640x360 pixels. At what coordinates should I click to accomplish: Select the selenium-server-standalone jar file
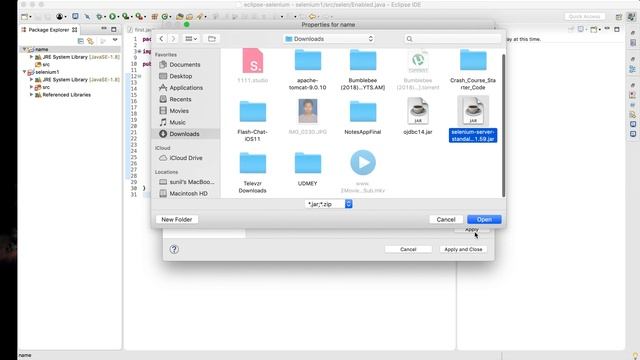click(473, 119)
